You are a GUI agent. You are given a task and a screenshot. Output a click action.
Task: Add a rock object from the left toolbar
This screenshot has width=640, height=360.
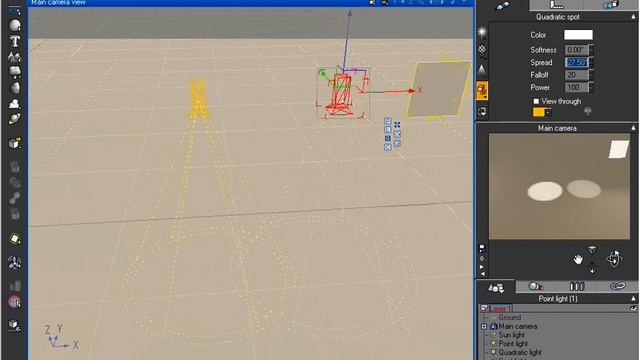point(15,88)
